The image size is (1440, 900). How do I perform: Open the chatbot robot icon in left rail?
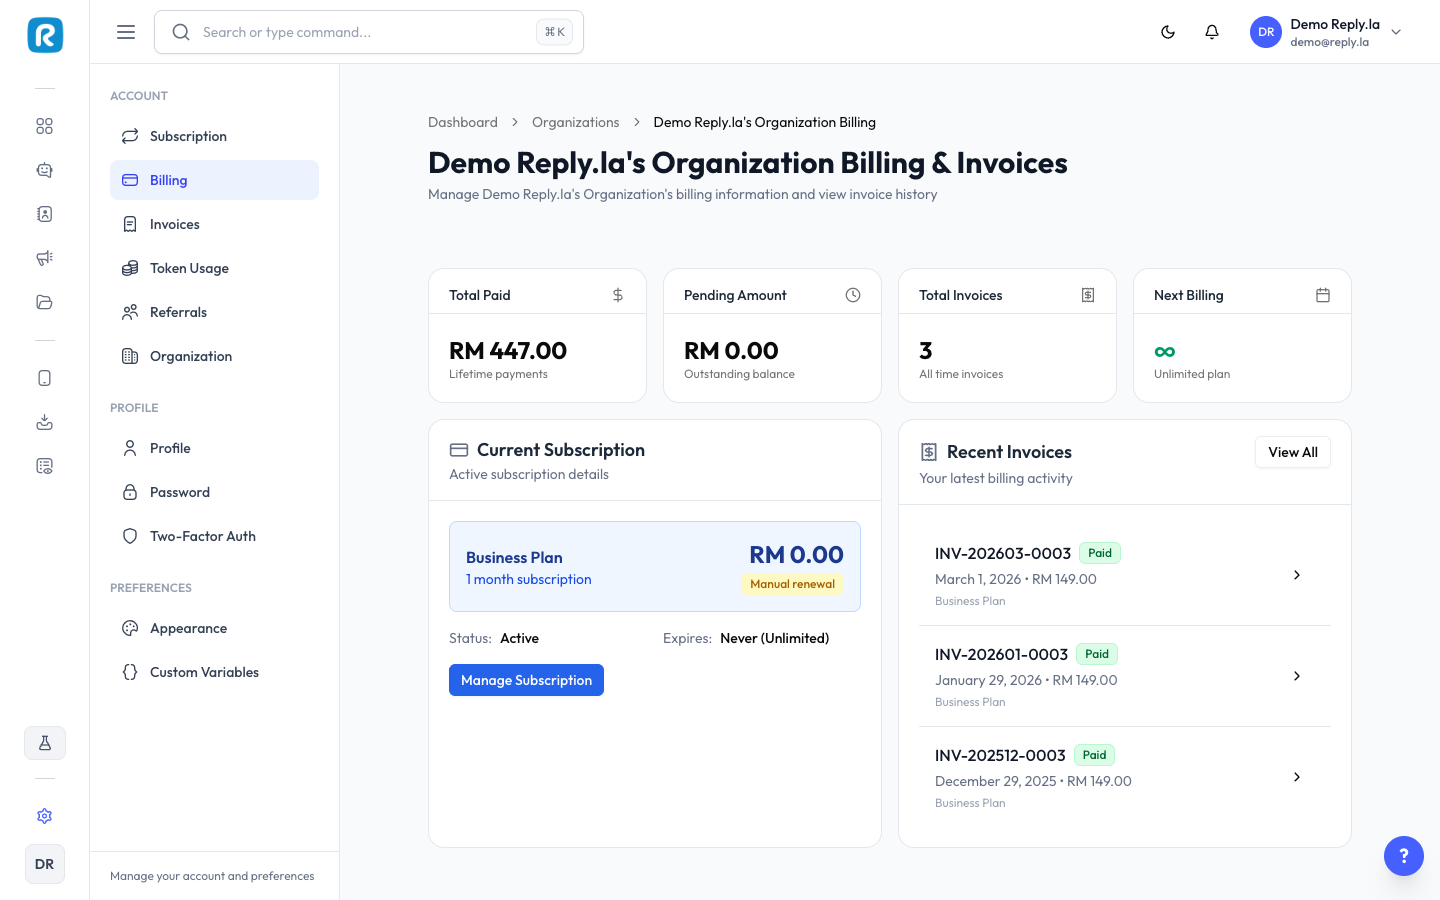[x=44, y=170]
